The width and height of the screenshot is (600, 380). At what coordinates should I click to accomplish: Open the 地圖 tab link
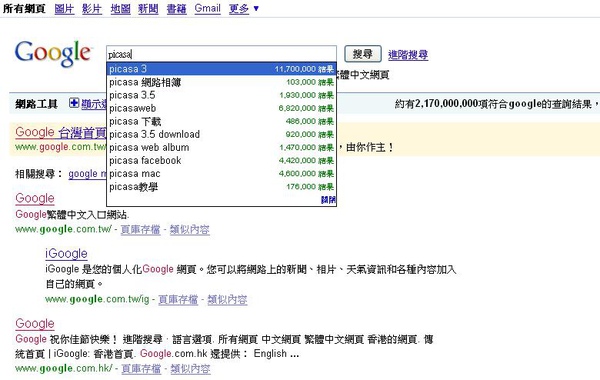click(120, 8)
